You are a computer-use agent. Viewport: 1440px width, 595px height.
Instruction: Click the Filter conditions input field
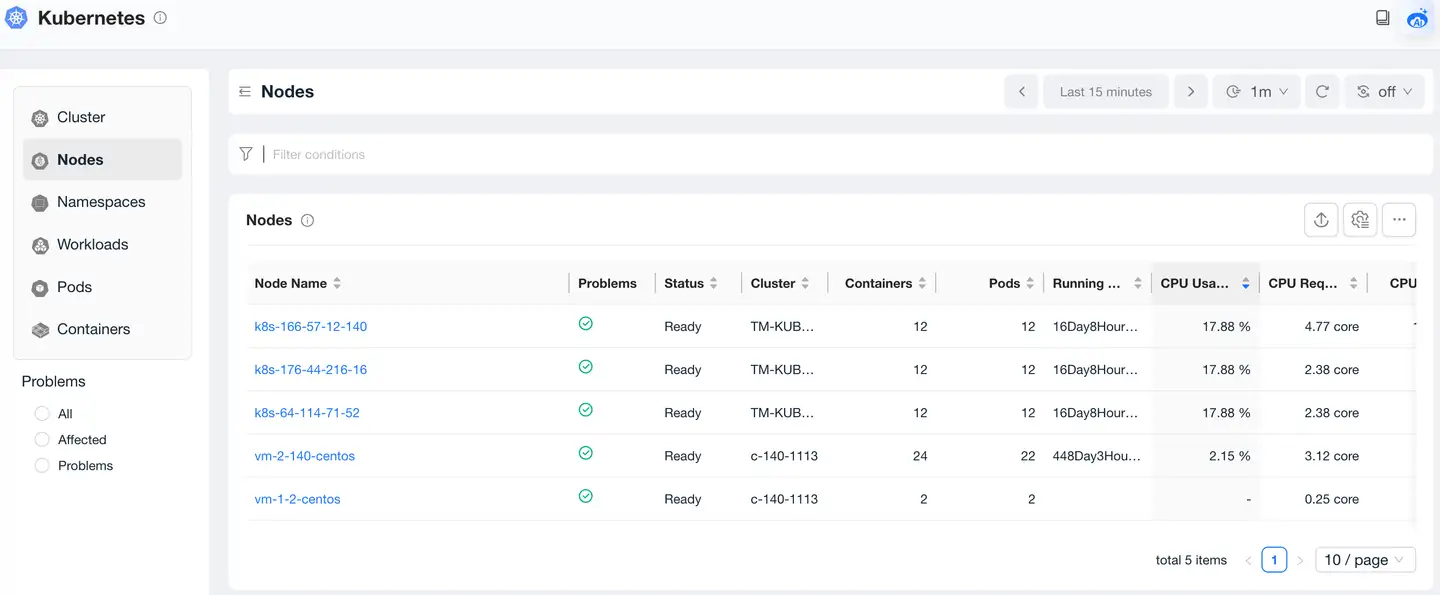tap(700, 154)
